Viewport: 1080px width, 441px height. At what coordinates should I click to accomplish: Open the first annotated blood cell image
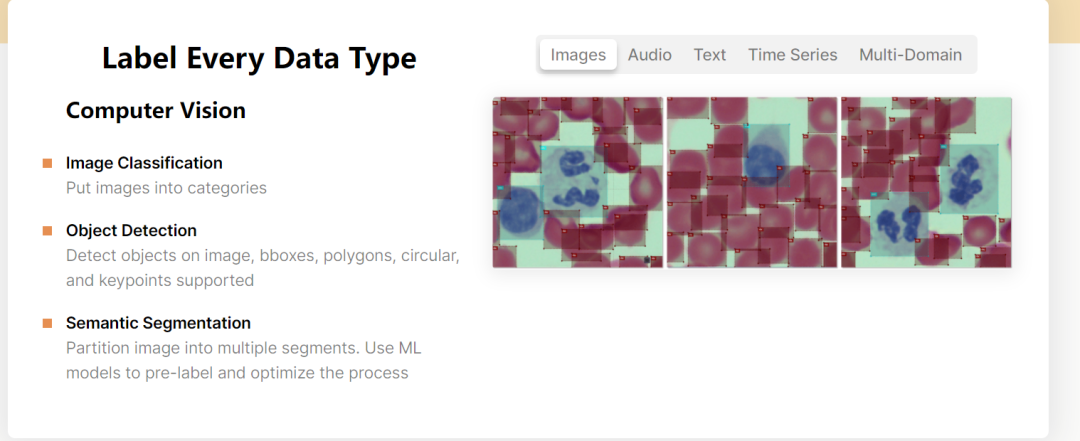click(x=577, y=182)
